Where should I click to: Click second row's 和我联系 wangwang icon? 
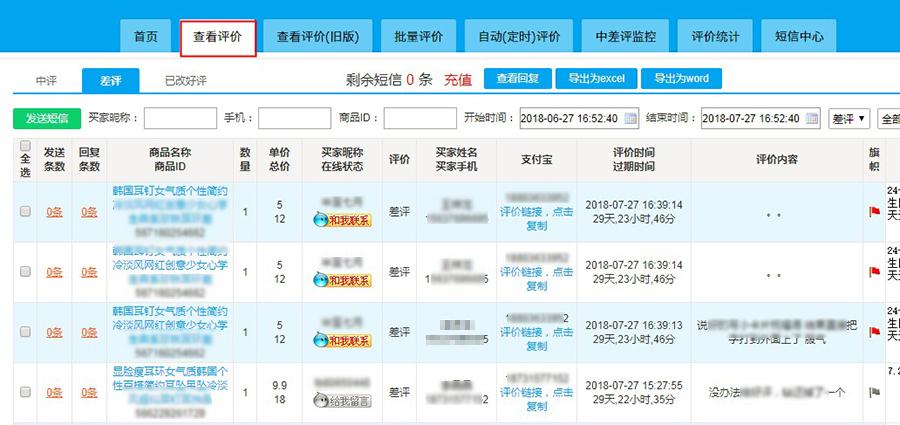pyautogui.click(x=343, y=280)
